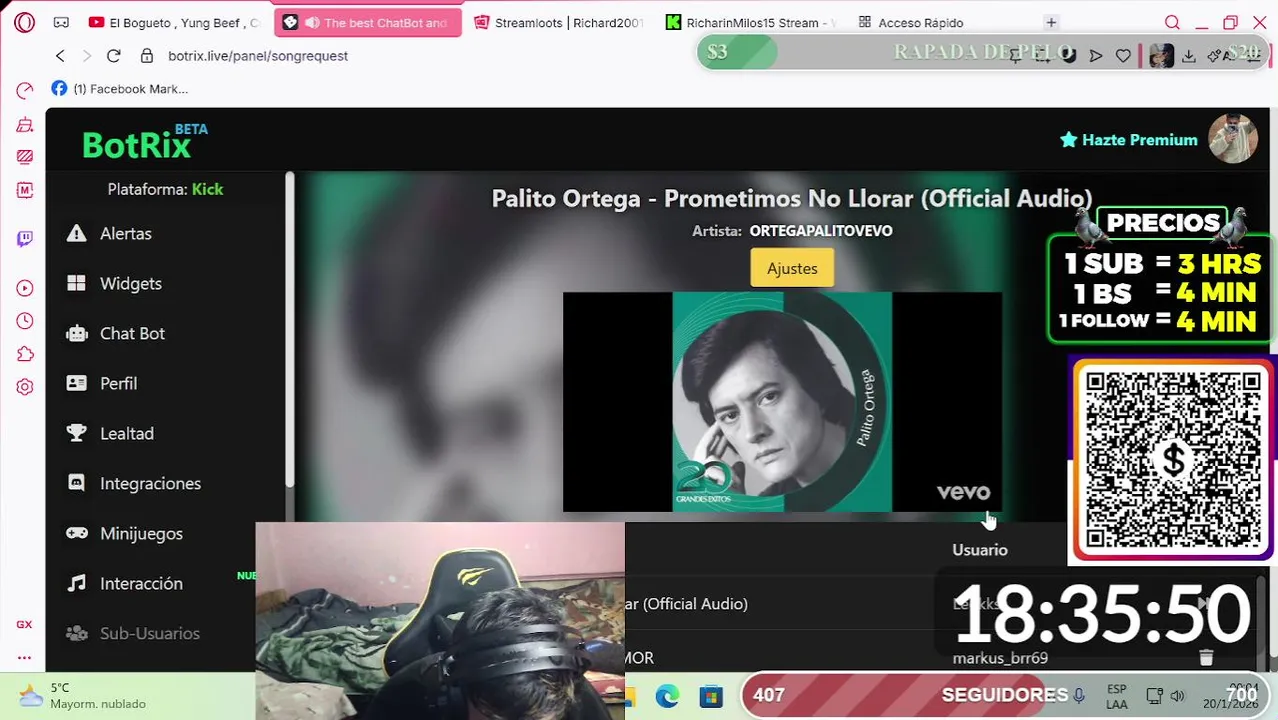Screen dimensions: 1278x720
Task: Click the Interacción music note icon
Action: 76,583
